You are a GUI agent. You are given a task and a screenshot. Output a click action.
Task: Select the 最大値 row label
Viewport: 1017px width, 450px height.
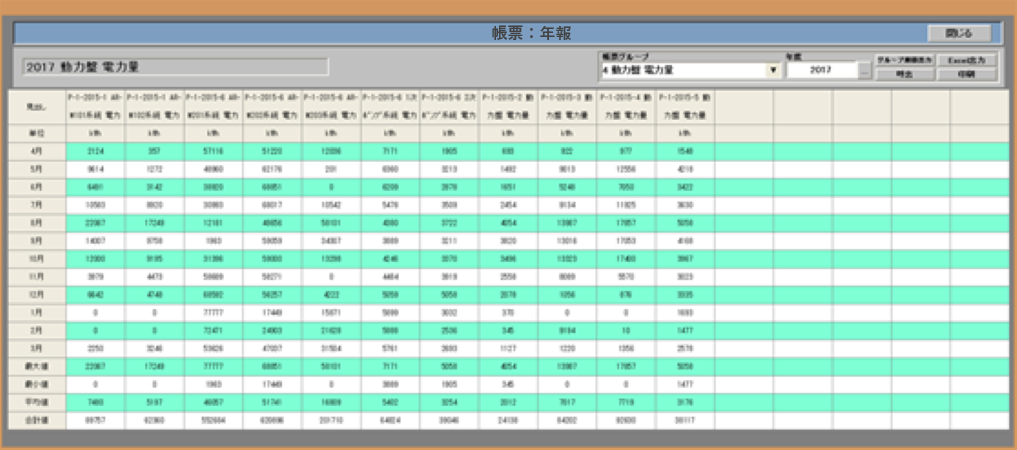point(36,367)
